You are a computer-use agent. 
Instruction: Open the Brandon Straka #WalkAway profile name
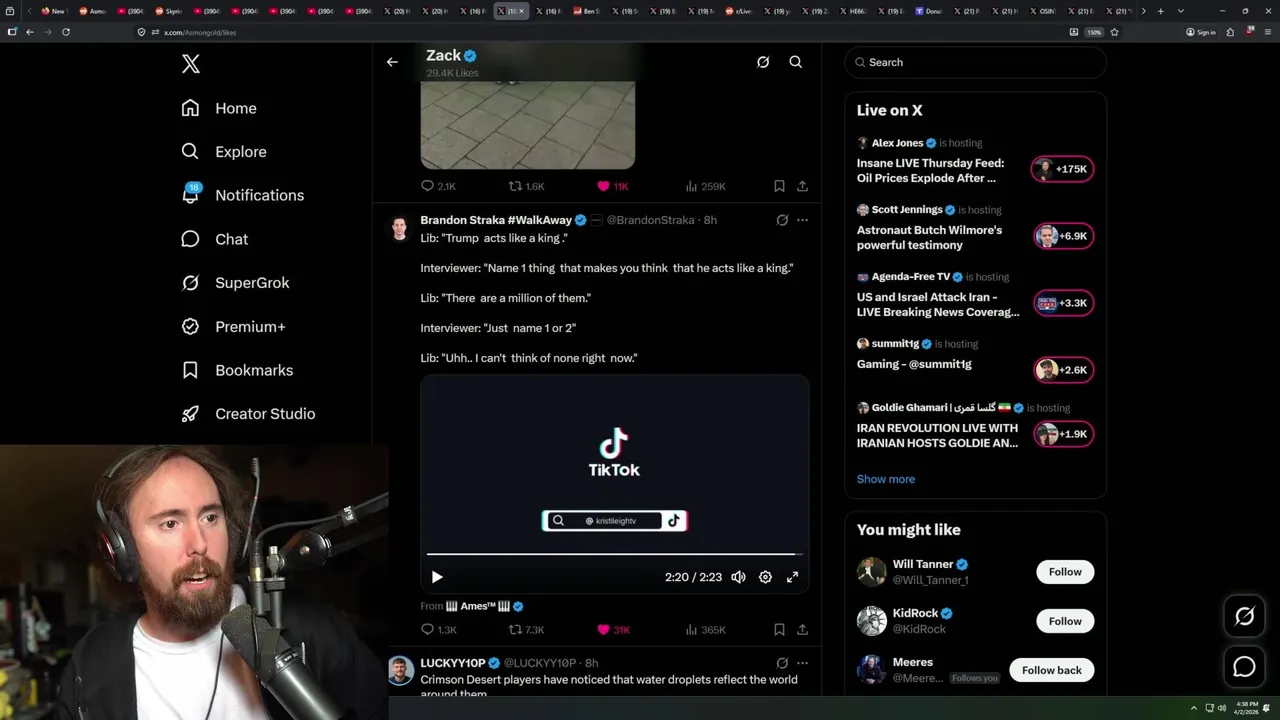coord(496,220)
